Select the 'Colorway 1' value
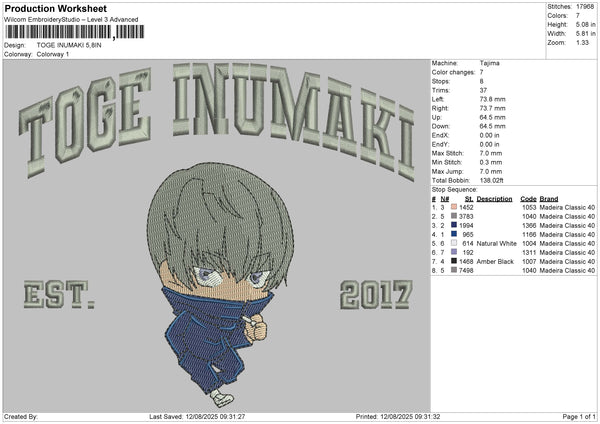 tap(53, 54)
